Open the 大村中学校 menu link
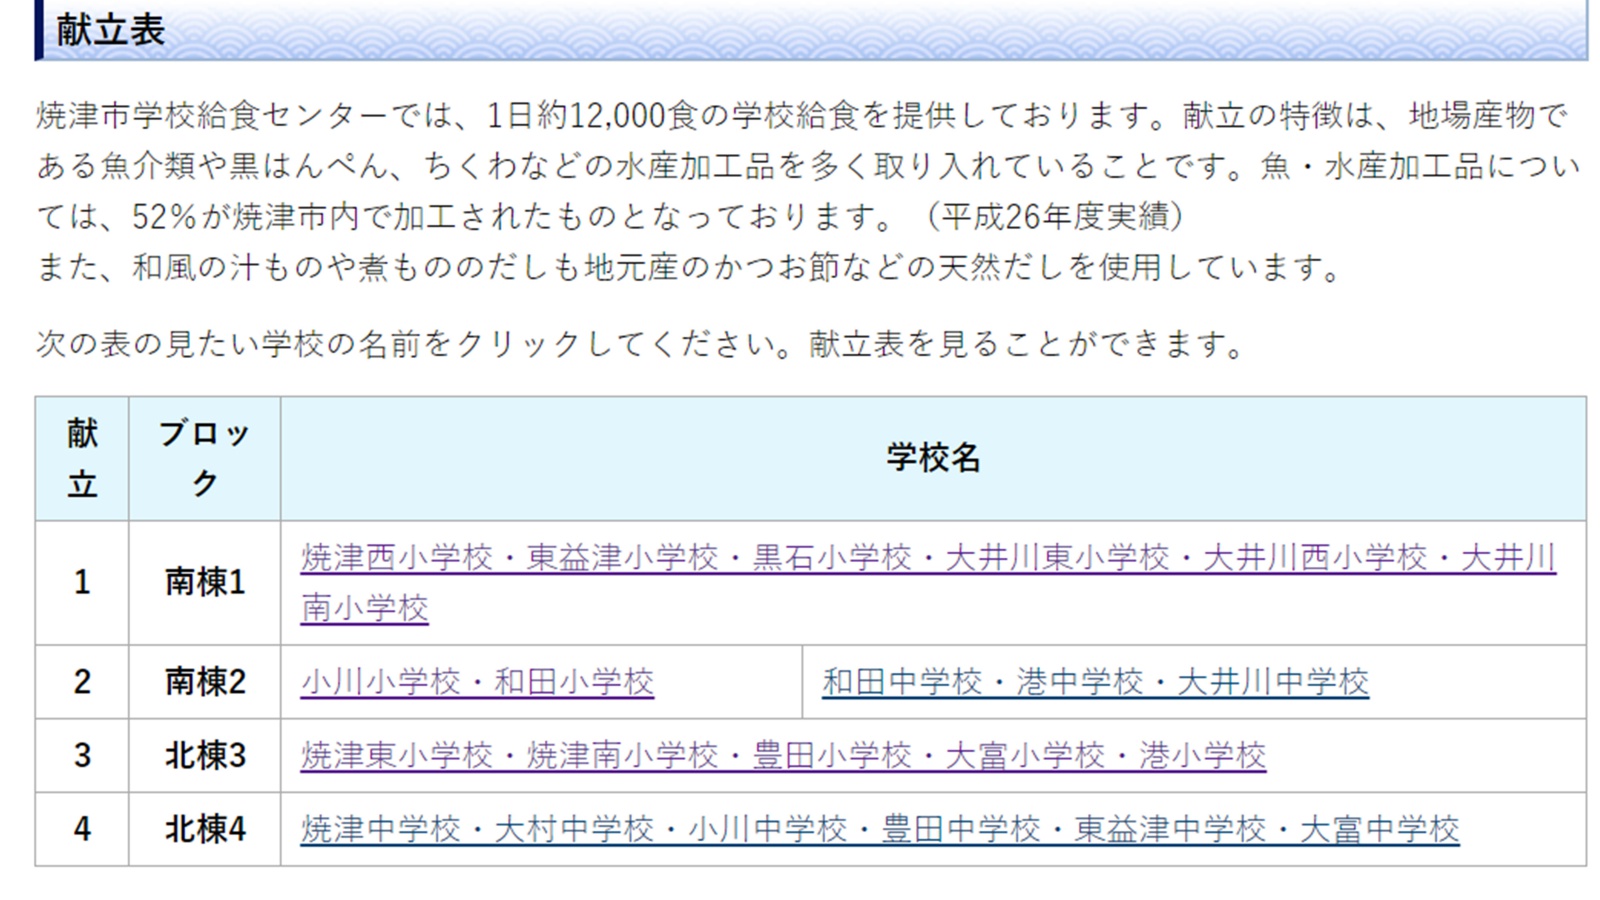Viewport: 1600px width, 900px height. [574, 830]
